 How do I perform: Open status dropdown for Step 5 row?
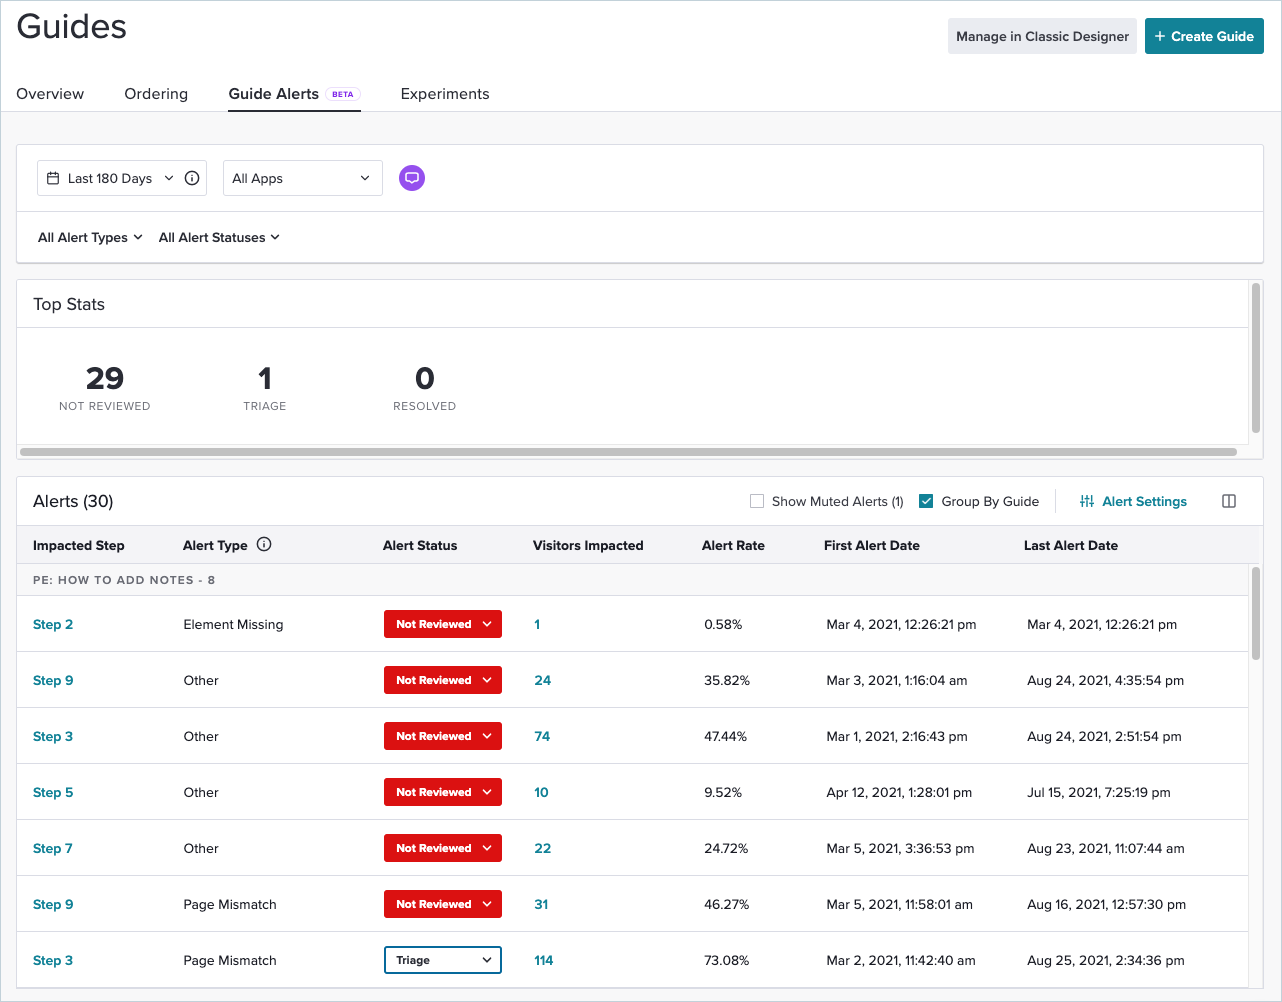443,792
